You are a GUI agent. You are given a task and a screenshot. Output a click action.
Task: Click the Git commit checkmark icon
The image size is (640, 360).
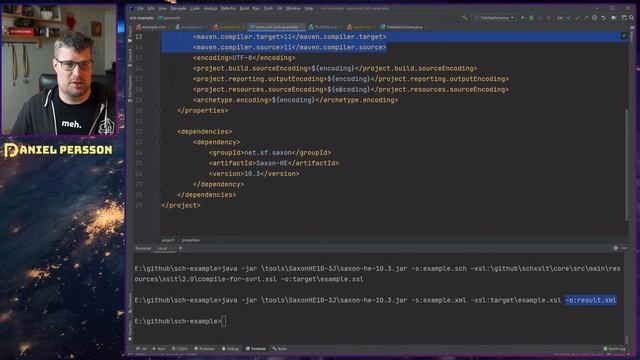point(577,18)
